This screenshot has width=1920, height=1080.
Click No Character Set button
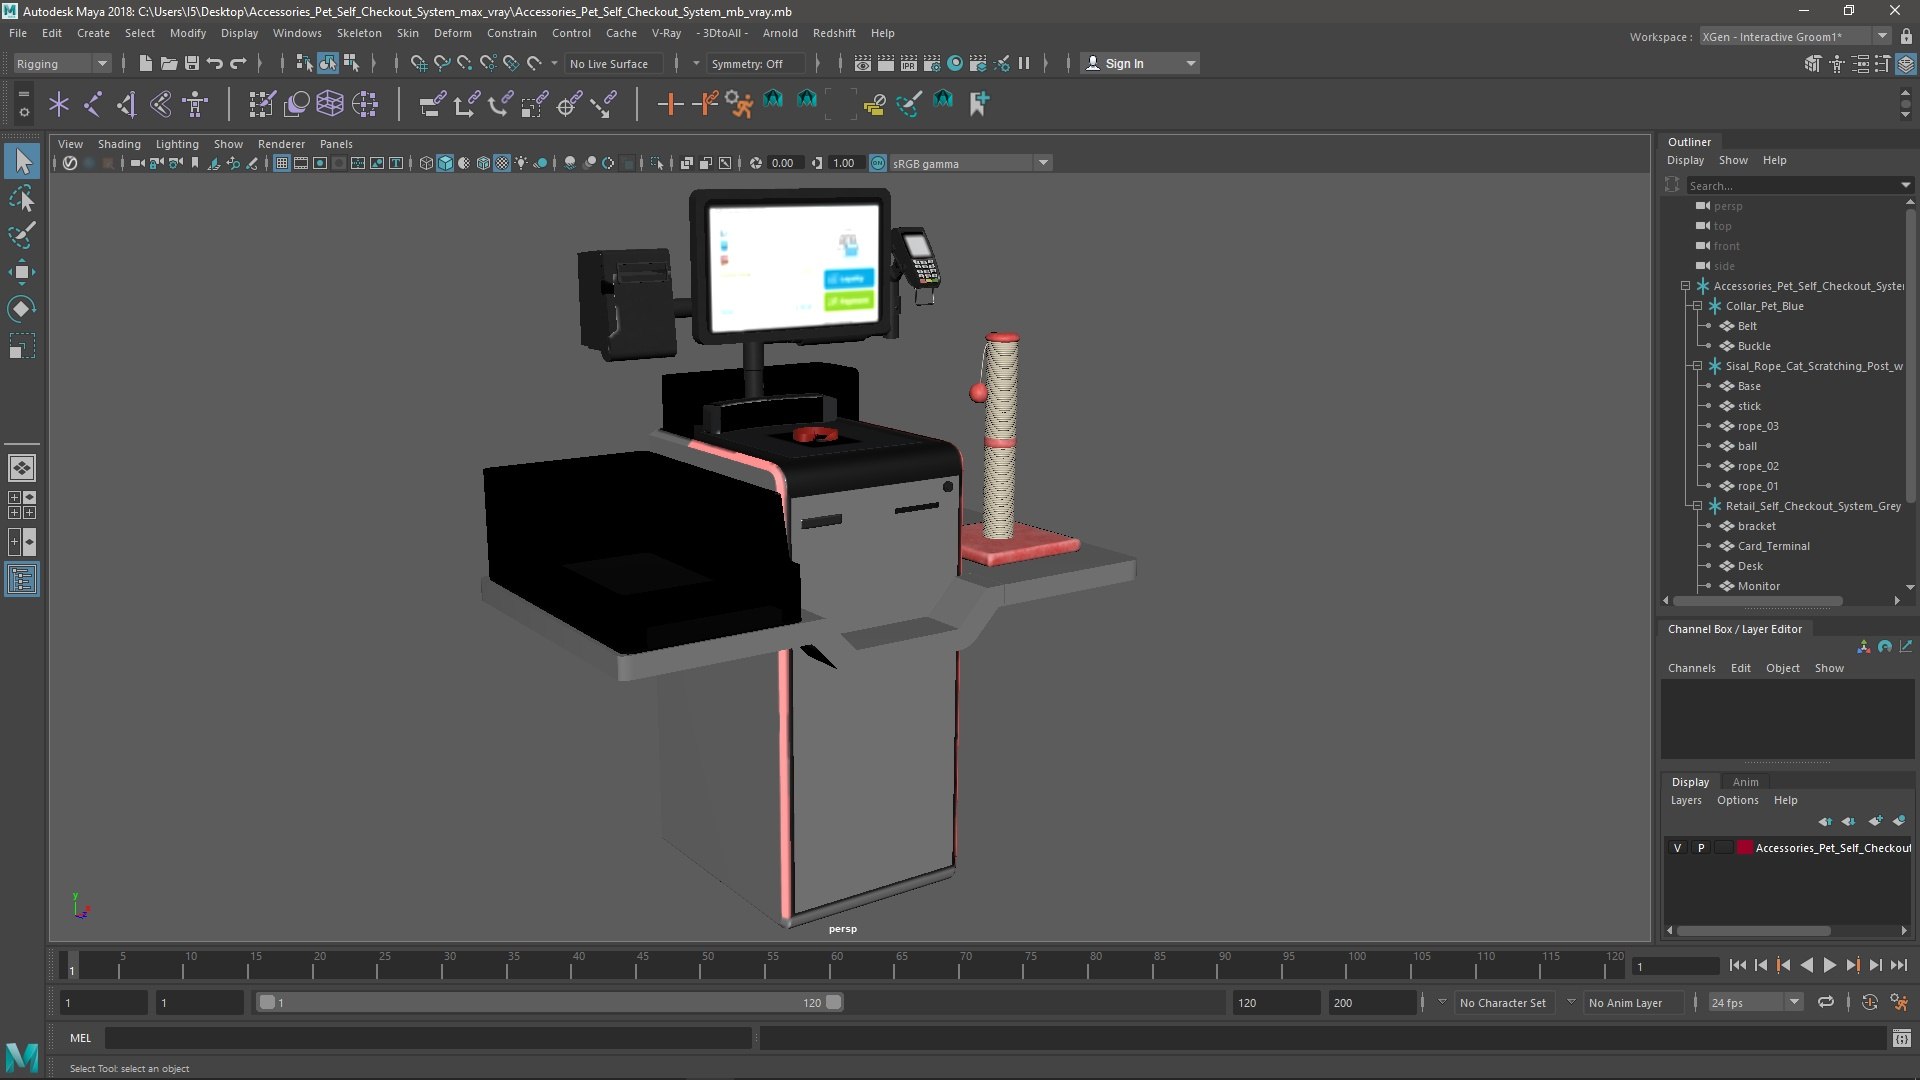pyautogui.click(x=1502, y=1002)
